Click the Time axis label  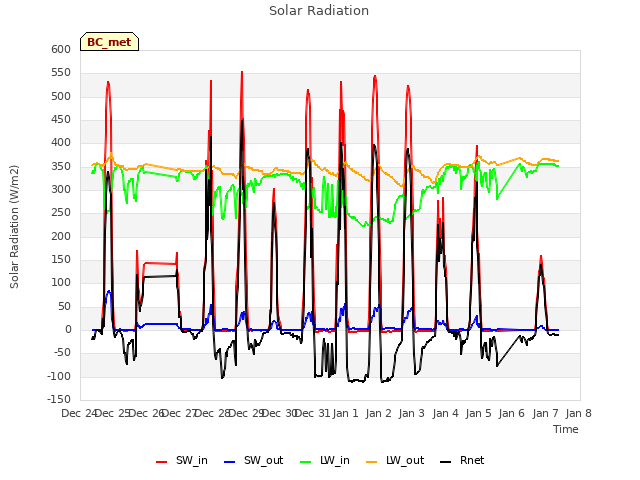pos(566,429)
